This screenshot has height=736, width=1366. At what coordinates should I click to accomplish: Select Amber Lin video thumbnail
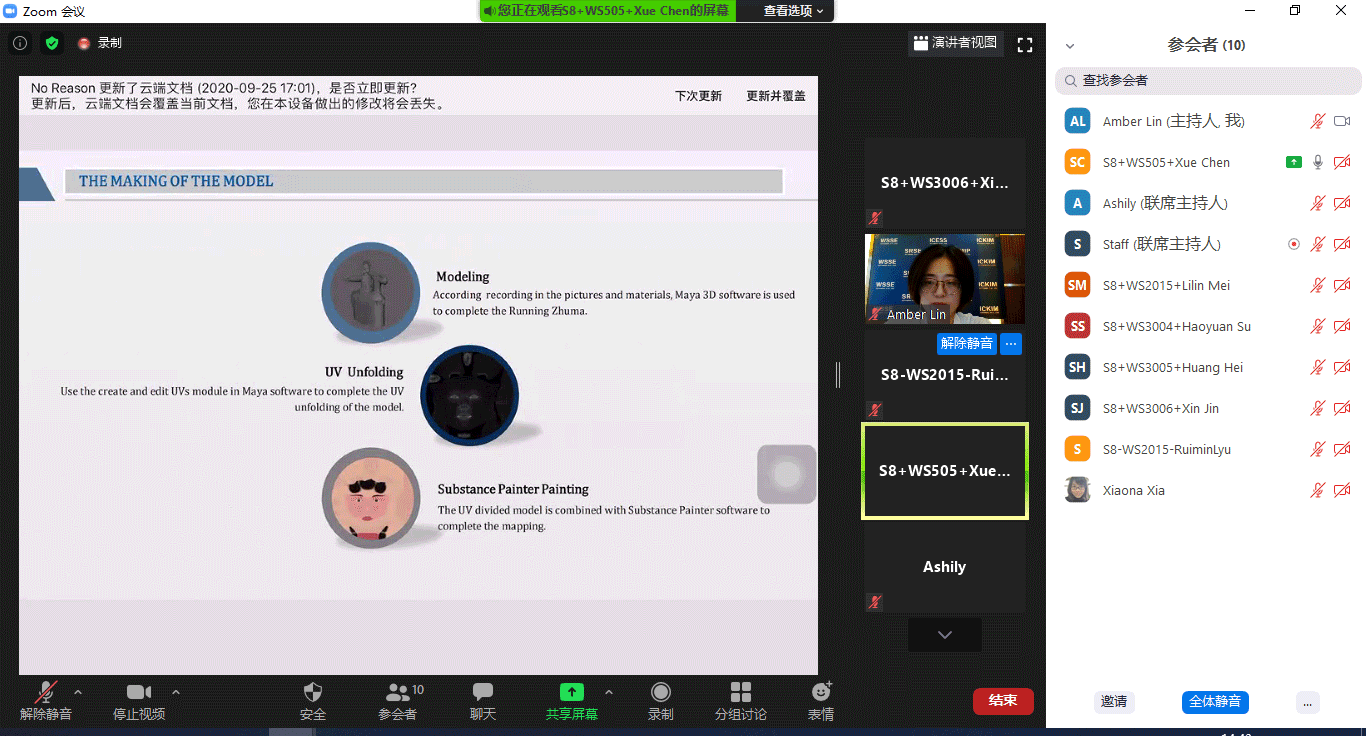click(x=945, y=279)
